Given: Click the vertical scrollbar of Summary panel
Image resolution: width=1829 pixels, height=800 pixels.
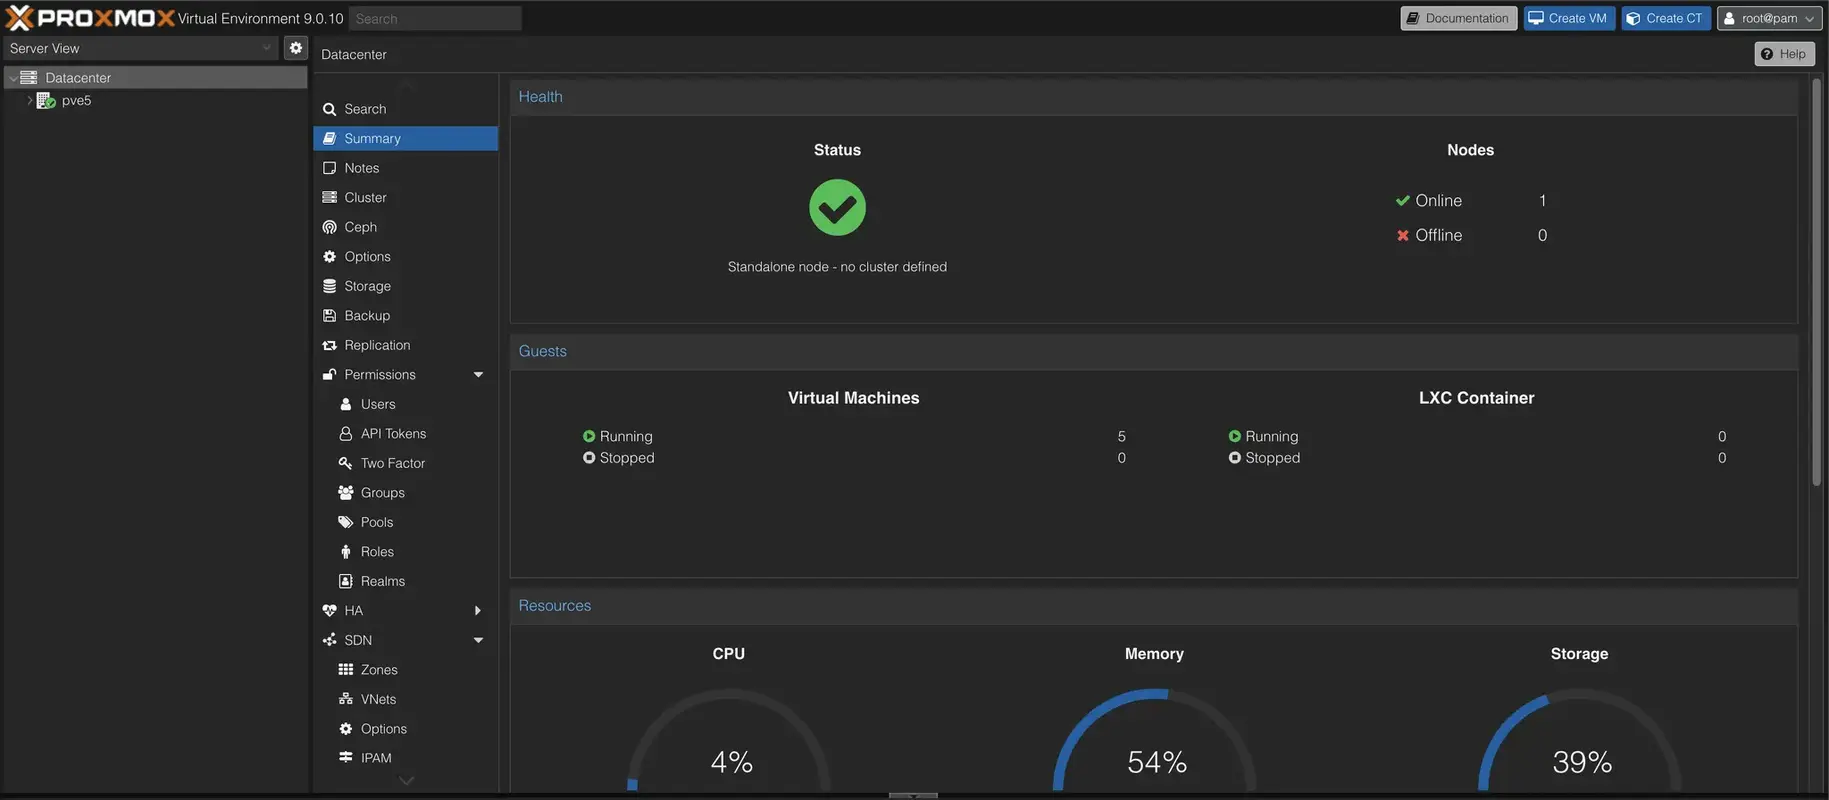Looking at the screenshot, I should [1816, 280].
